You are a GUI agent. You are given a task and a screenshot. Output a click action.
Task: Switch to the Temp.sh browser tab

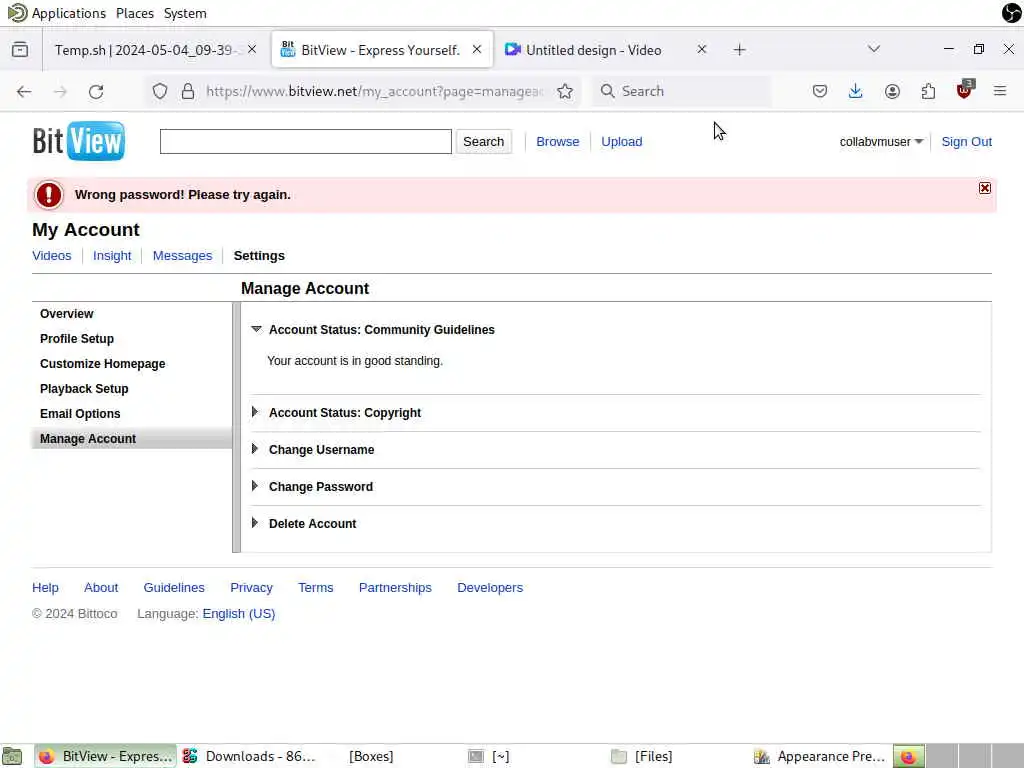point(148,50)
